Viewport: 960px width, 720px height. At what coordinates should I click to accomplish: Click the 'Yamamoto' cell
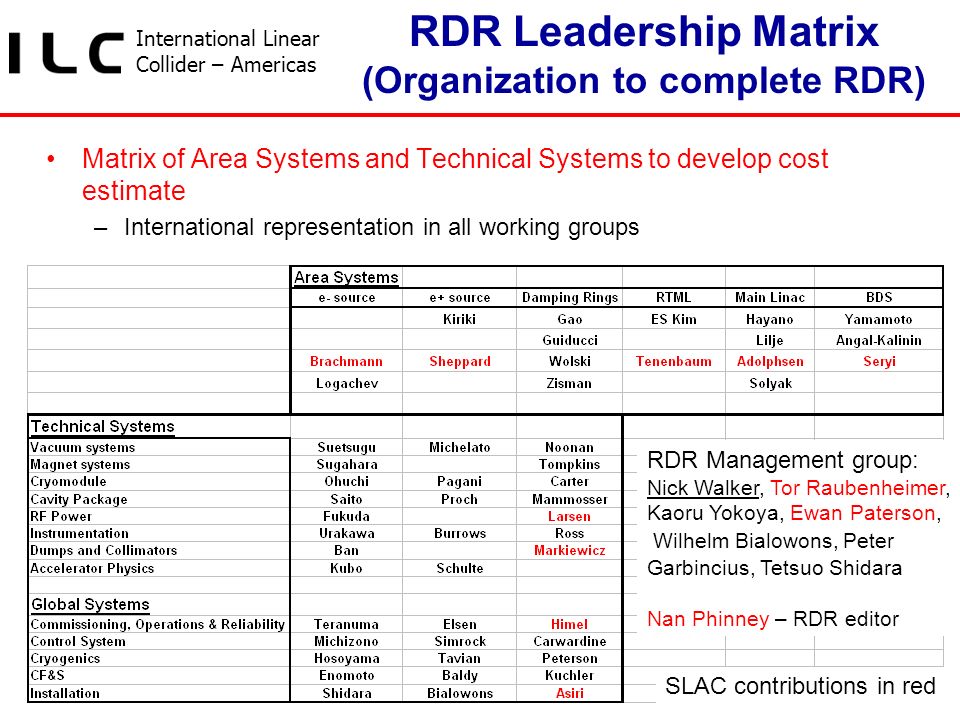click(x=879, y=319)
